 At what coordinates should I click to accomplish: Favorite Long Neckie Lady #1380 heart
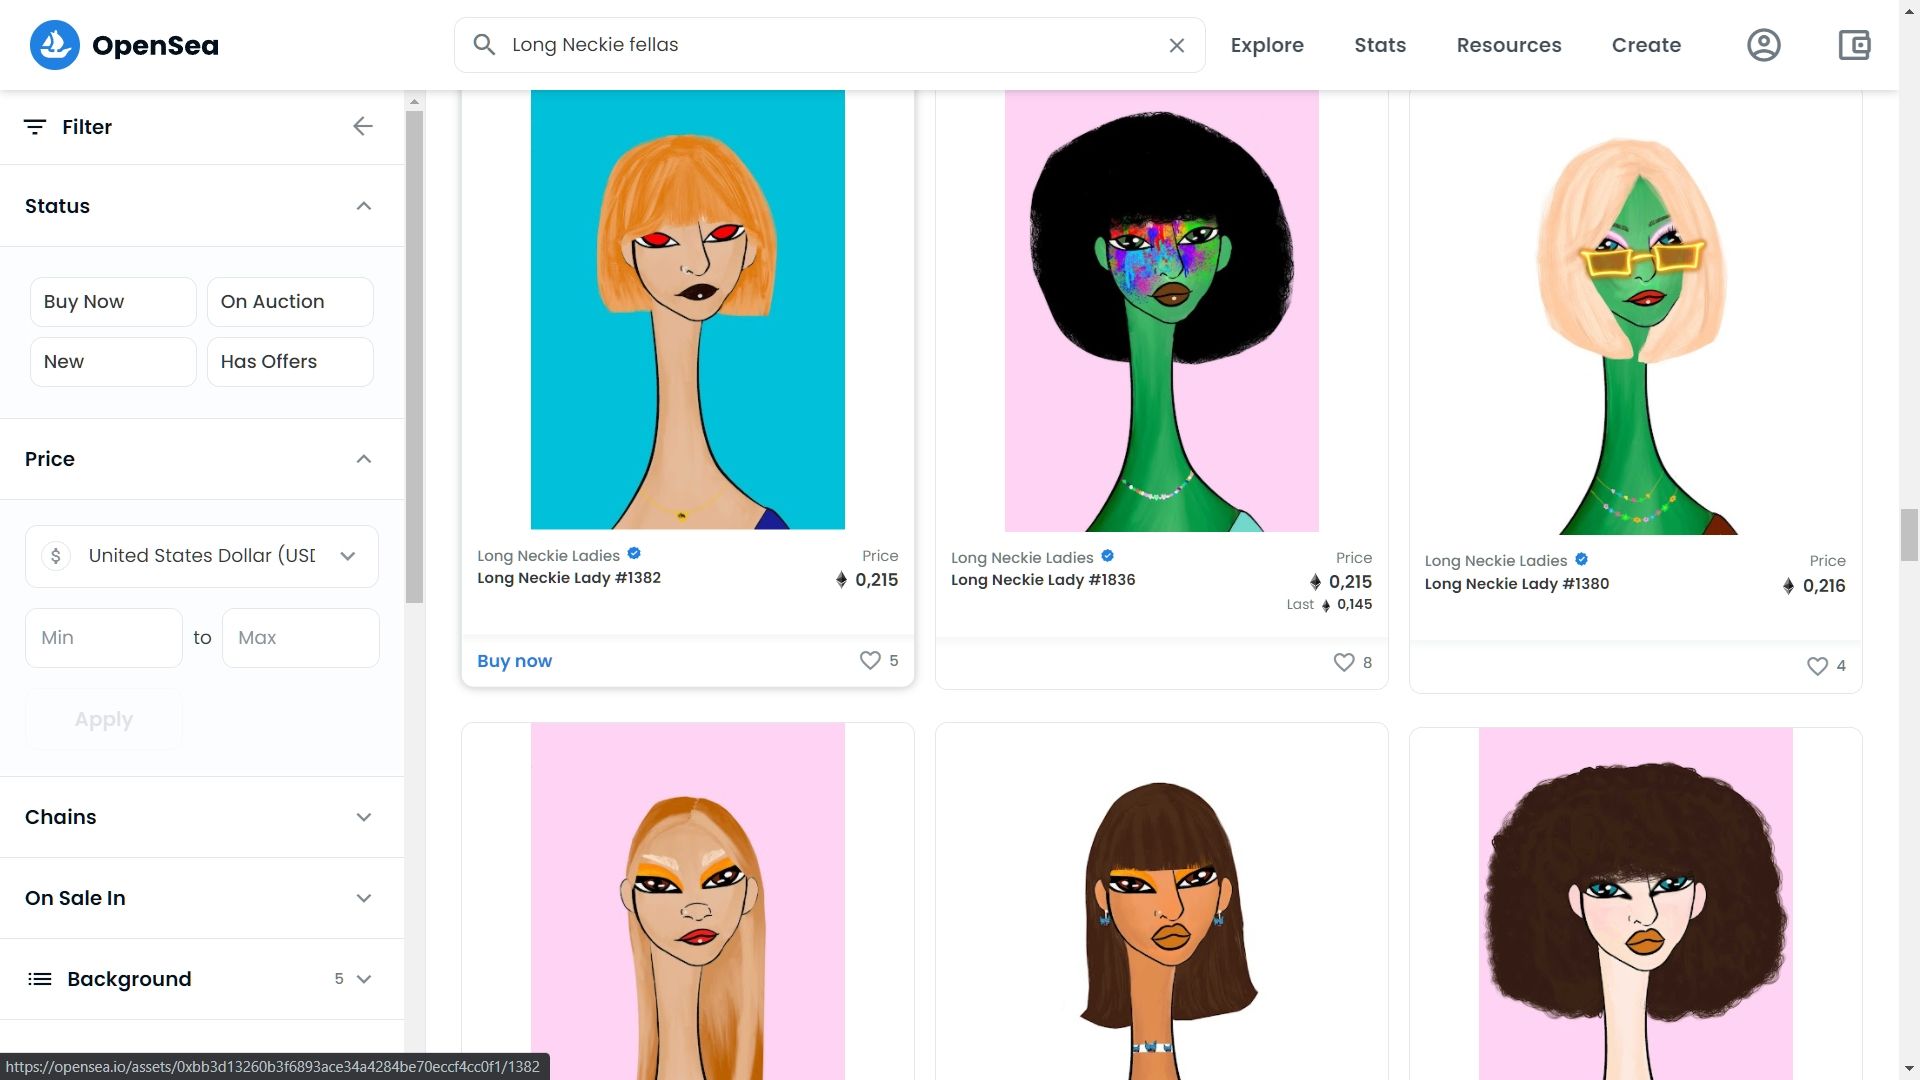(x=1817, y=666)
